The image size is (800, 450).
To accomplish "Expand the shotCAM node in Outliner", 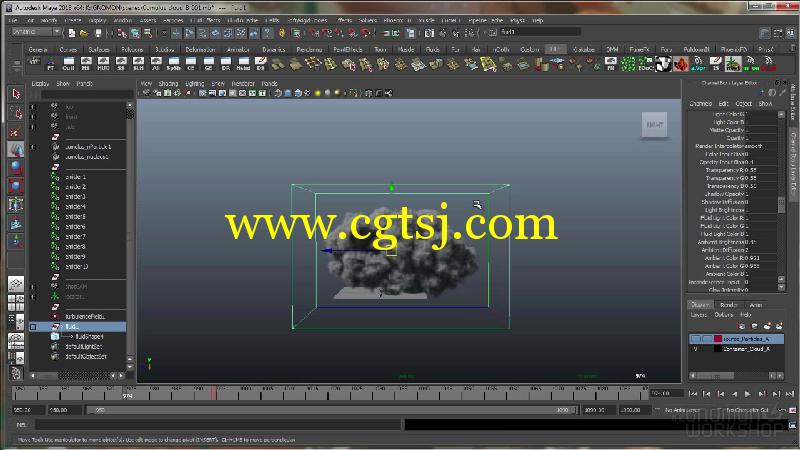I will click(x=33, y=287).
